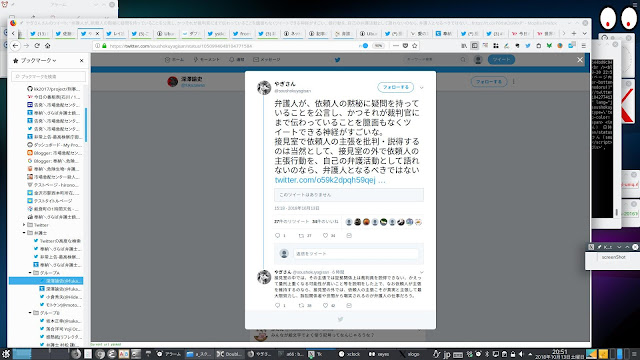The width and height of the screenshot is (640, 360).
Task: Collapse the Twitter bookmark folder
Action: point(24,225)
